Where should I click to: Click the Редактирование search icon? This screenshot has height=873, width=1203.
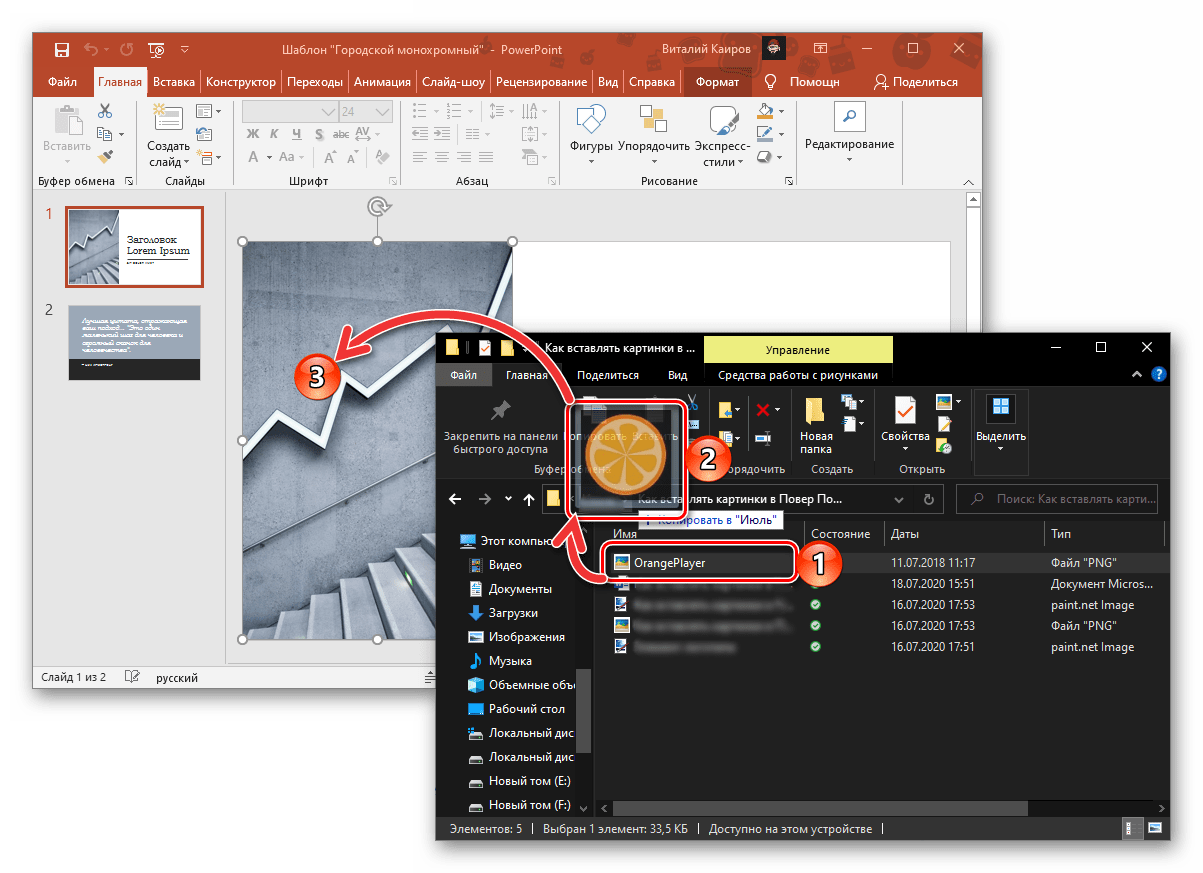(x=849, y=117)
